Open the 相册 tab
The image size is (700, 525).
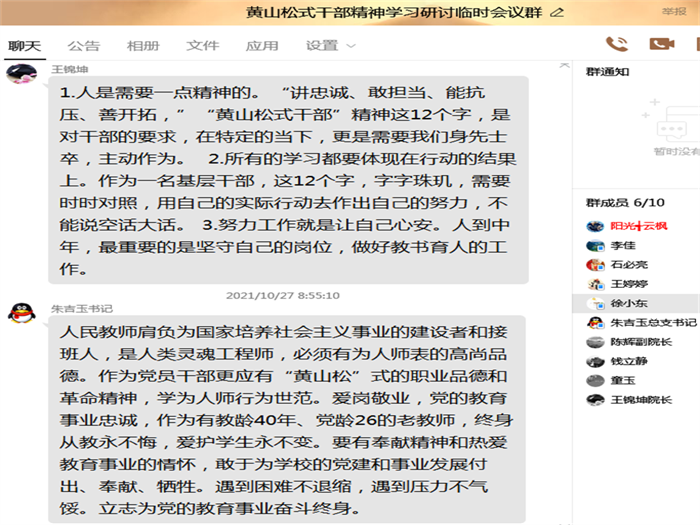tap(143, 46)
